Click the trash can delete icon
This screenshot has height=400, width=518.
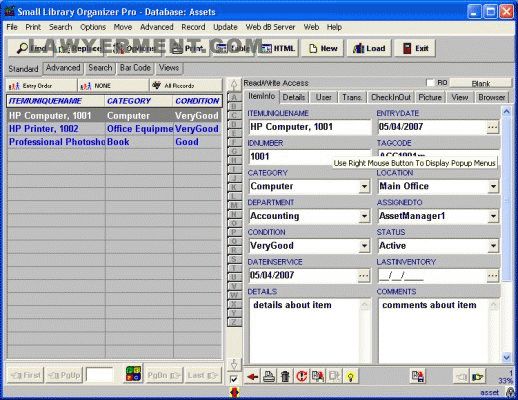(285, 377)
